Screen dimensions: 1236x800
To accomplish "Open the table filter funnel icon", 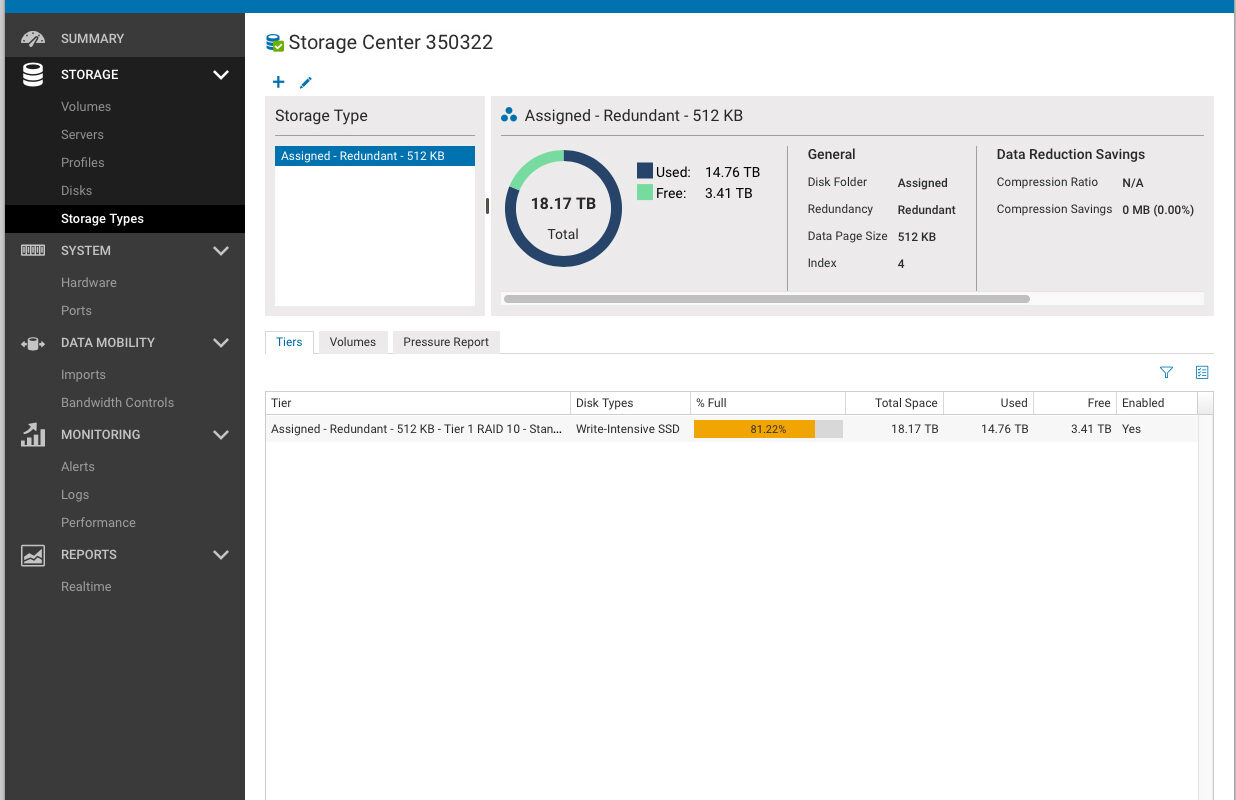I will 1166,372.
